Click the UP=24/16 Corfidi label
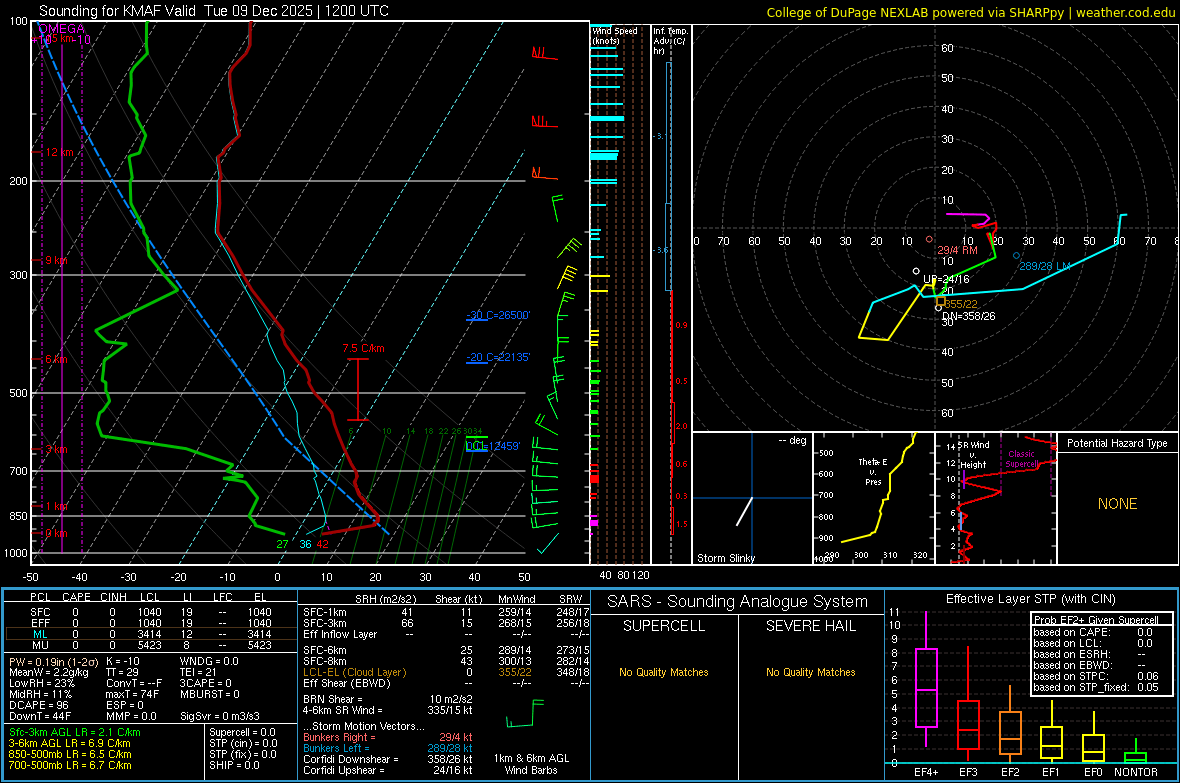This screenshot has width=1180, height=783. (x=946, y=279)
